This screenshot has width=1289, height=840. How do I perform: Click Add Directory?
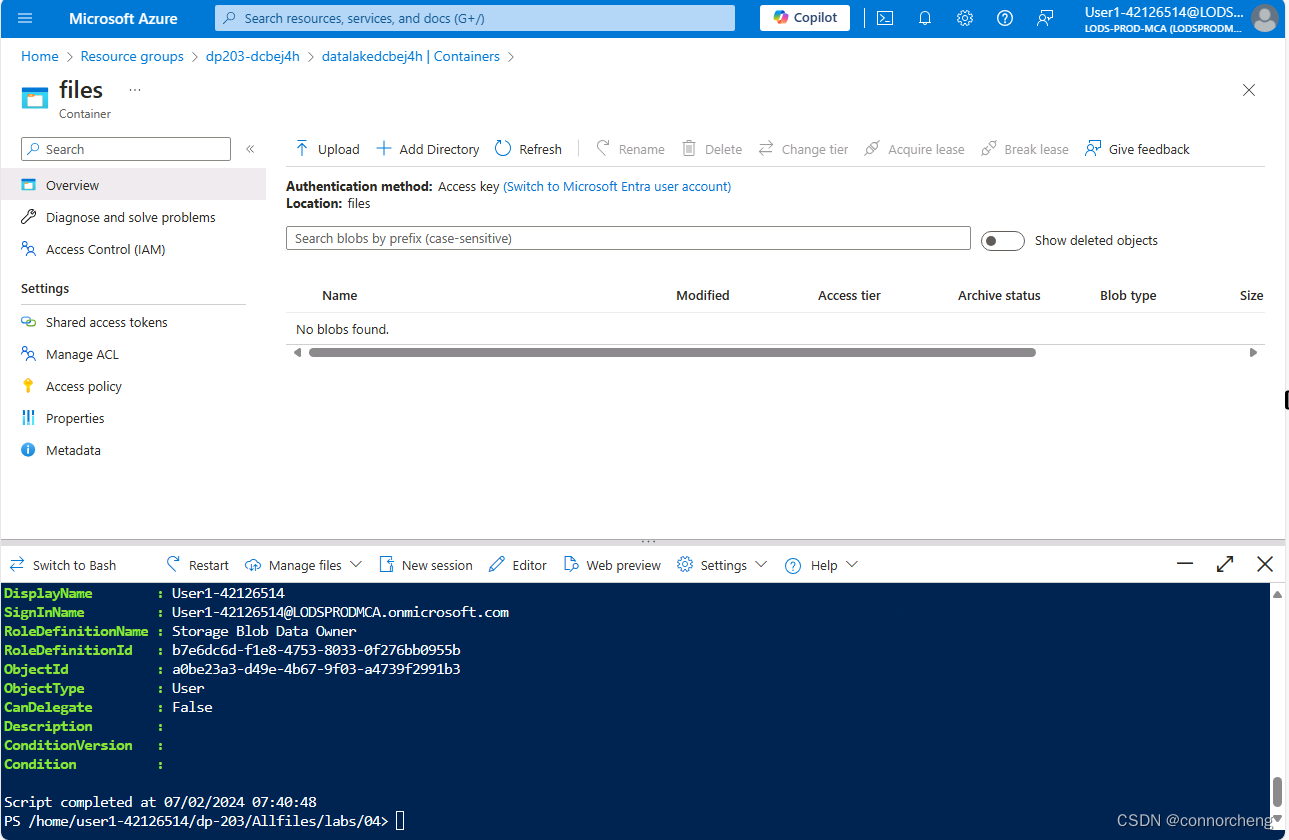(x=428, y=149)
